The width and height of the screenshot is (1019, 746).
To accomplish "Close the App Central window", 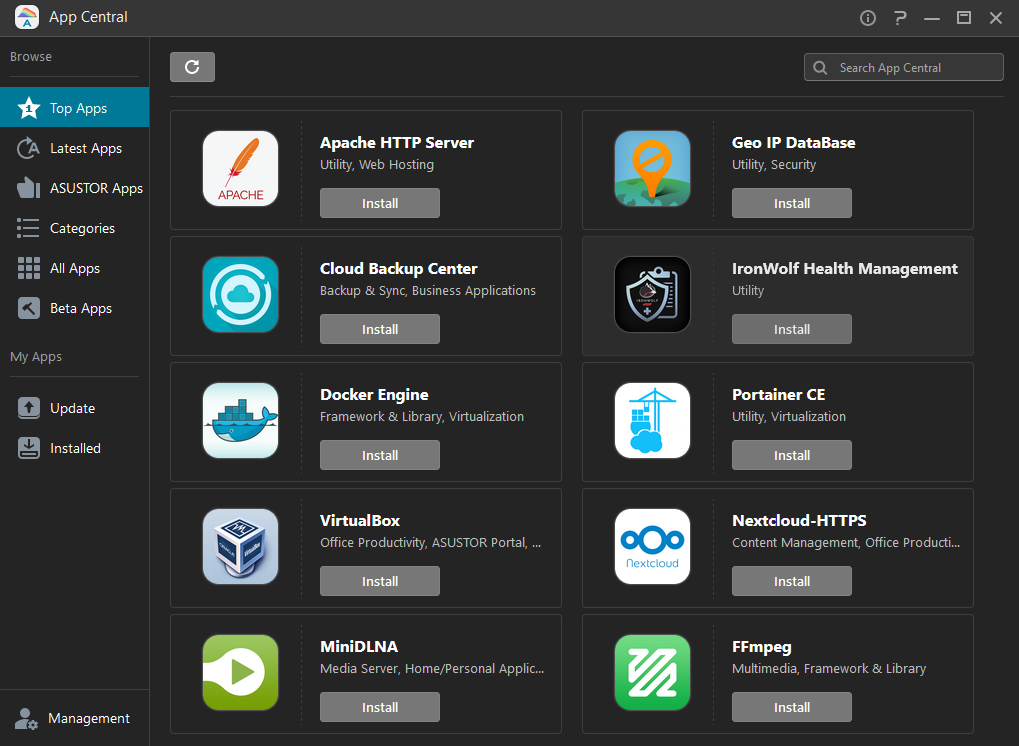I will [996, 18].
